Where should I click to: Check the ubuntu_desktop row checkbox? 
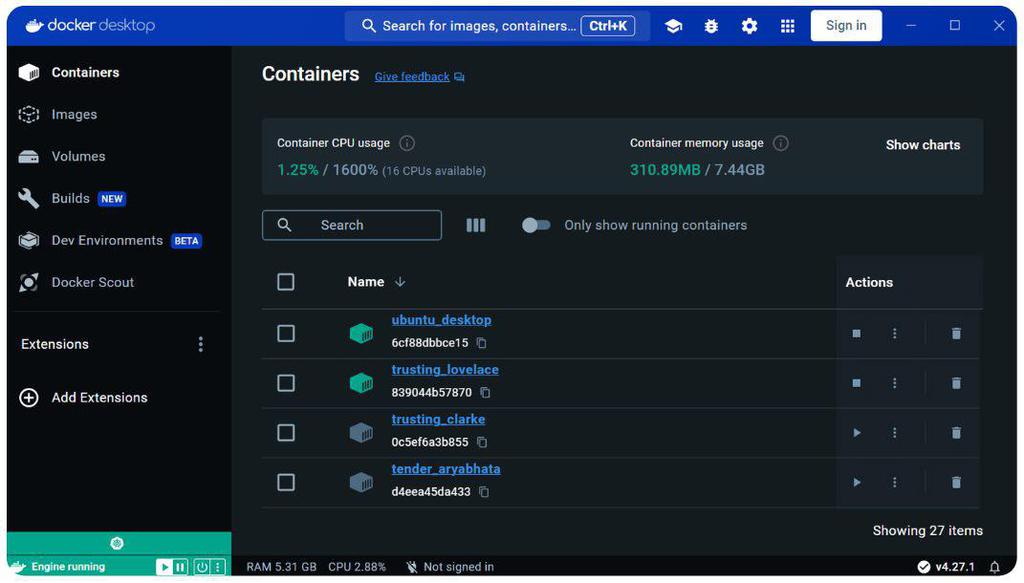(286, 333)
